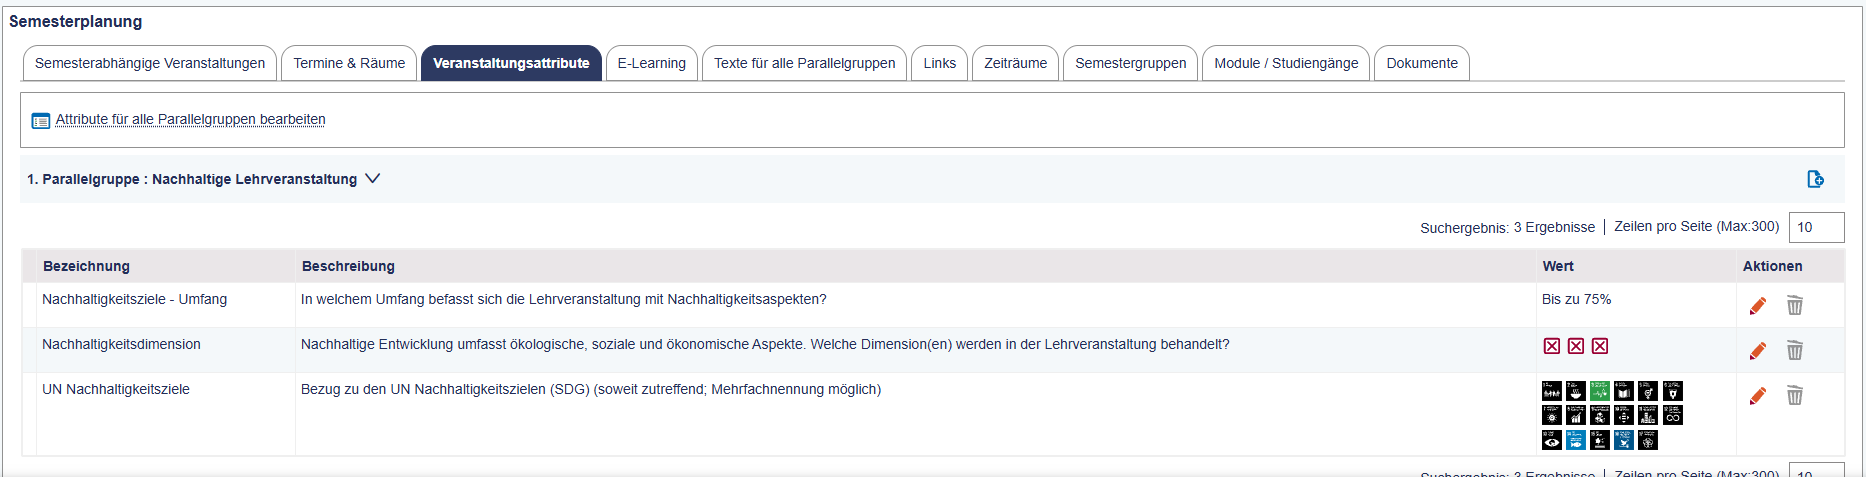This screenshot has height=477, width=1866.
Task: Switch to the Termine & Räume tab
Action: [349, 63]
